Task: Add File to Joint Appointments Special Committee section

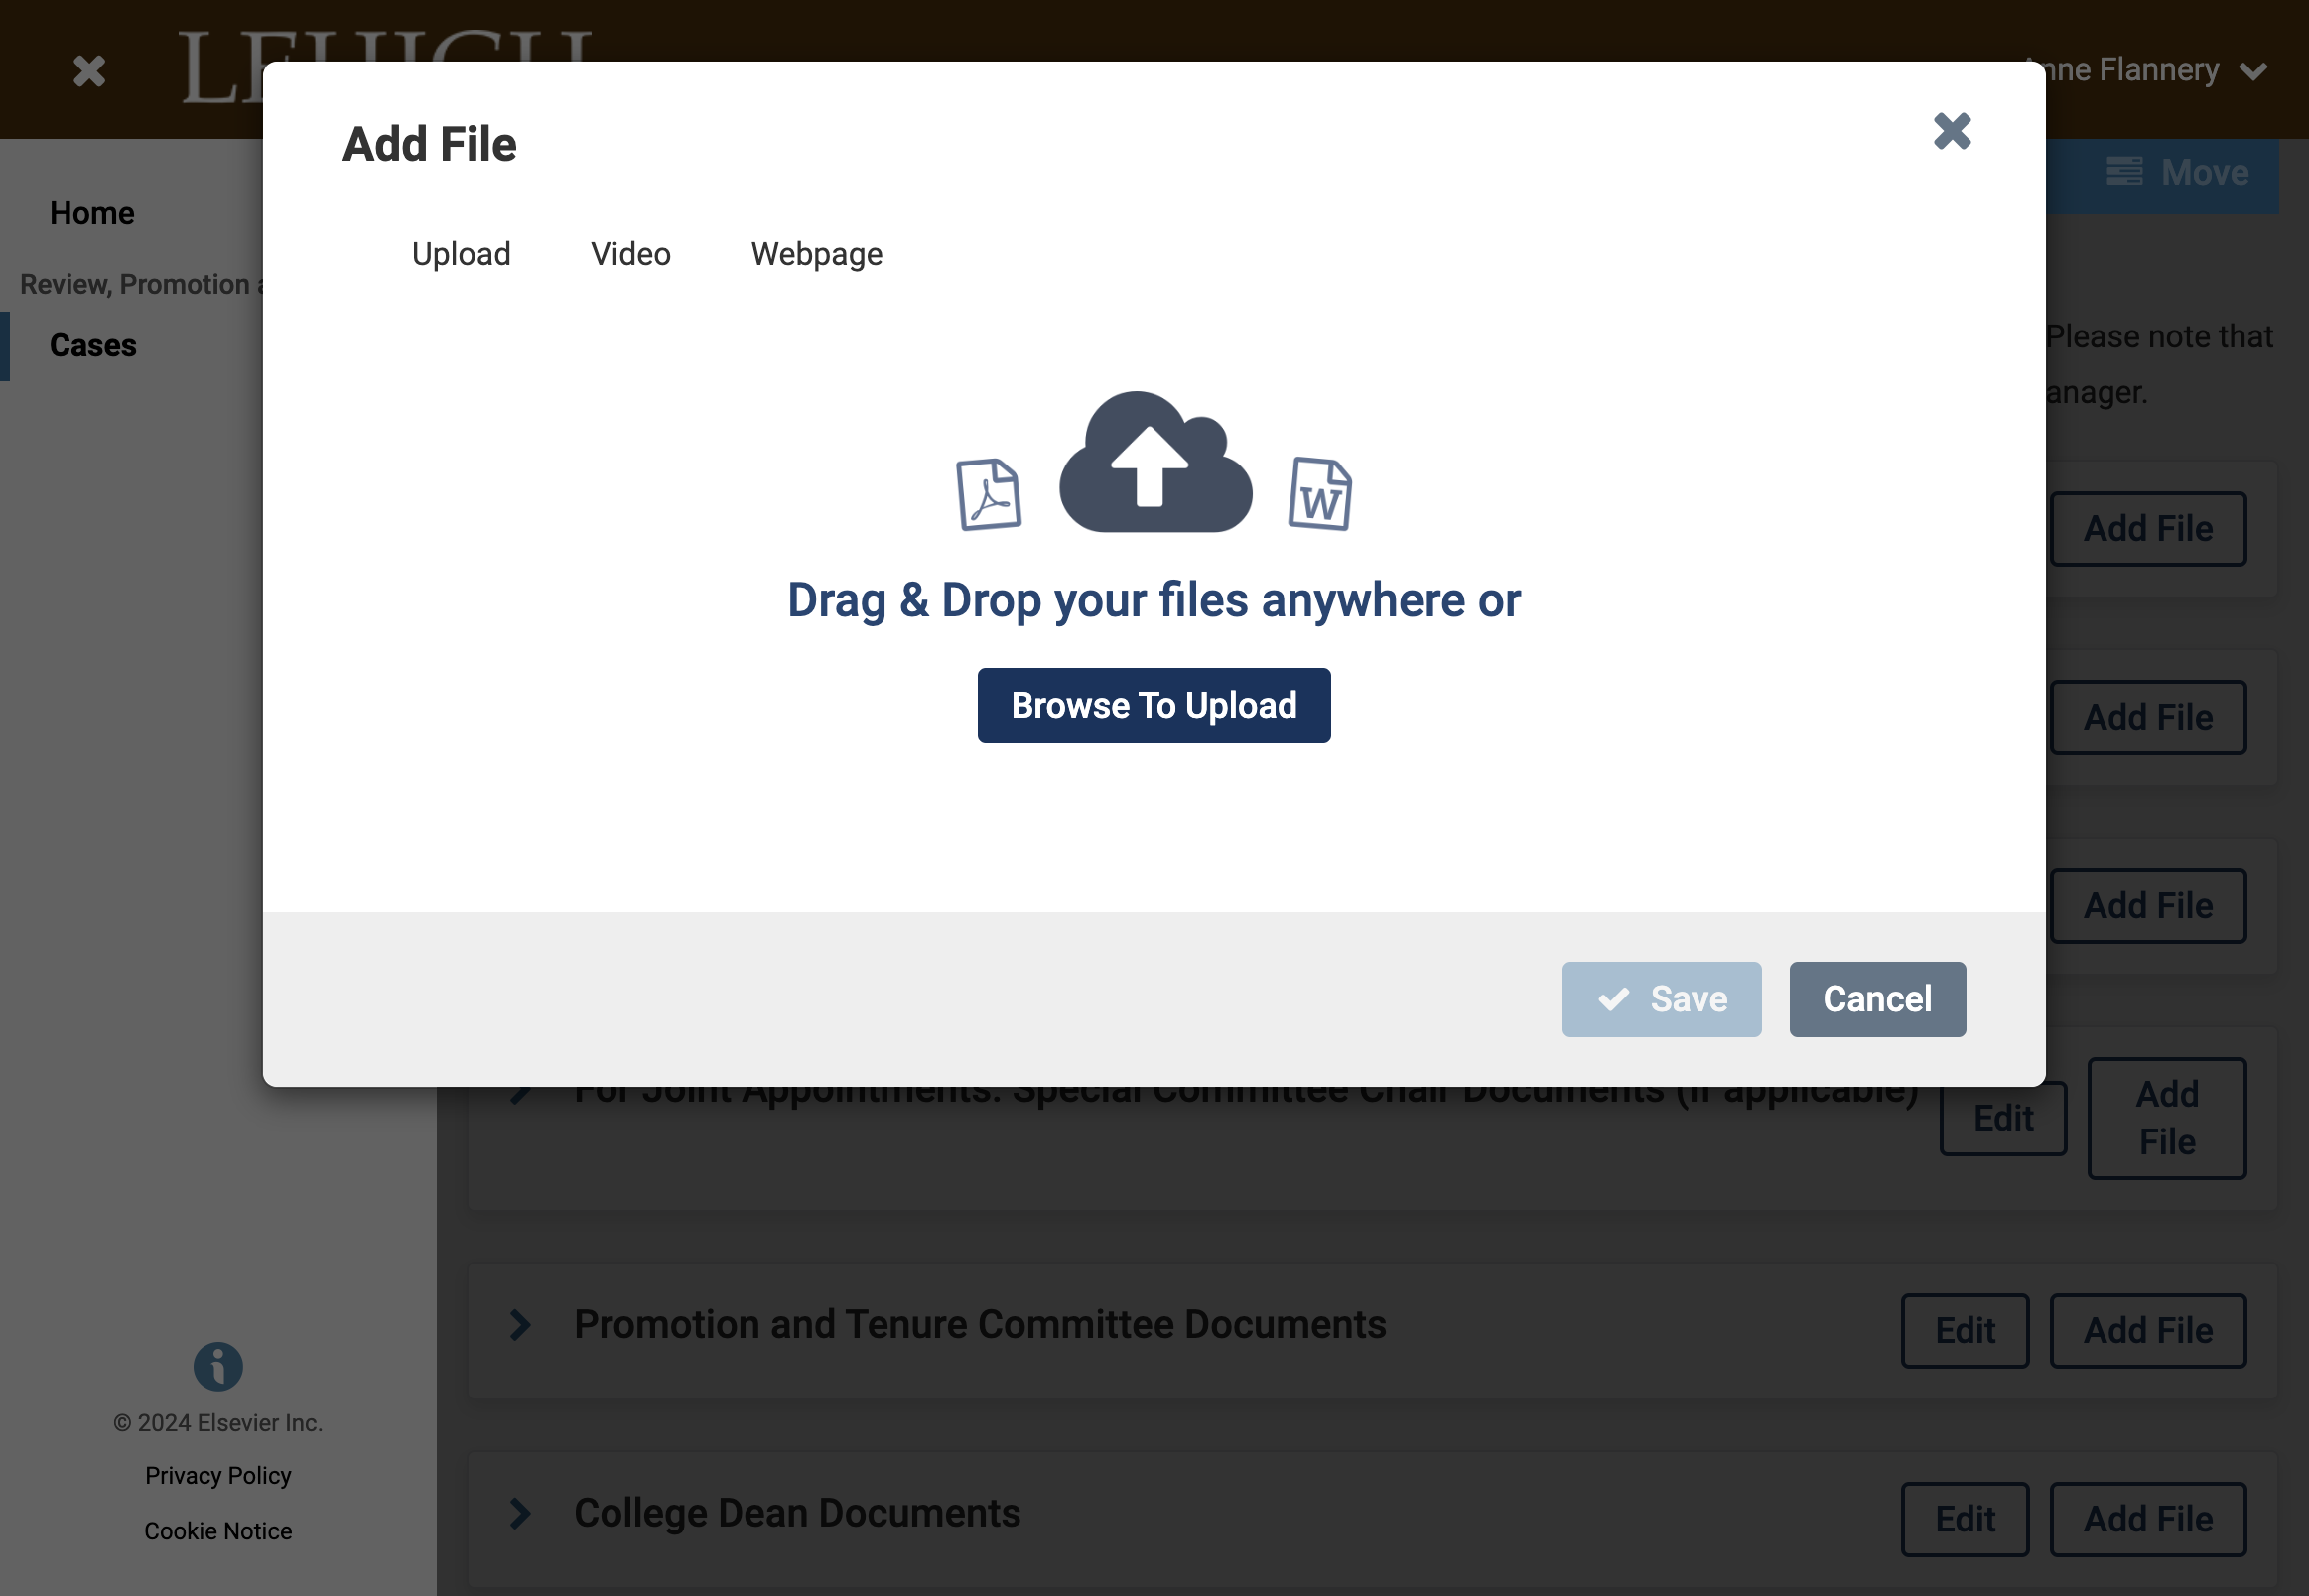Action: (2167, 1118)
